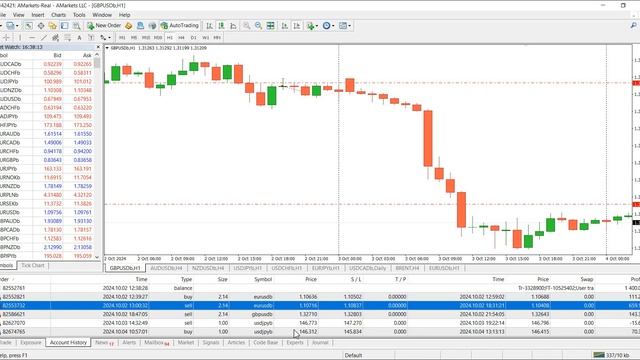Set timeframe to D1

pos(193,38)
